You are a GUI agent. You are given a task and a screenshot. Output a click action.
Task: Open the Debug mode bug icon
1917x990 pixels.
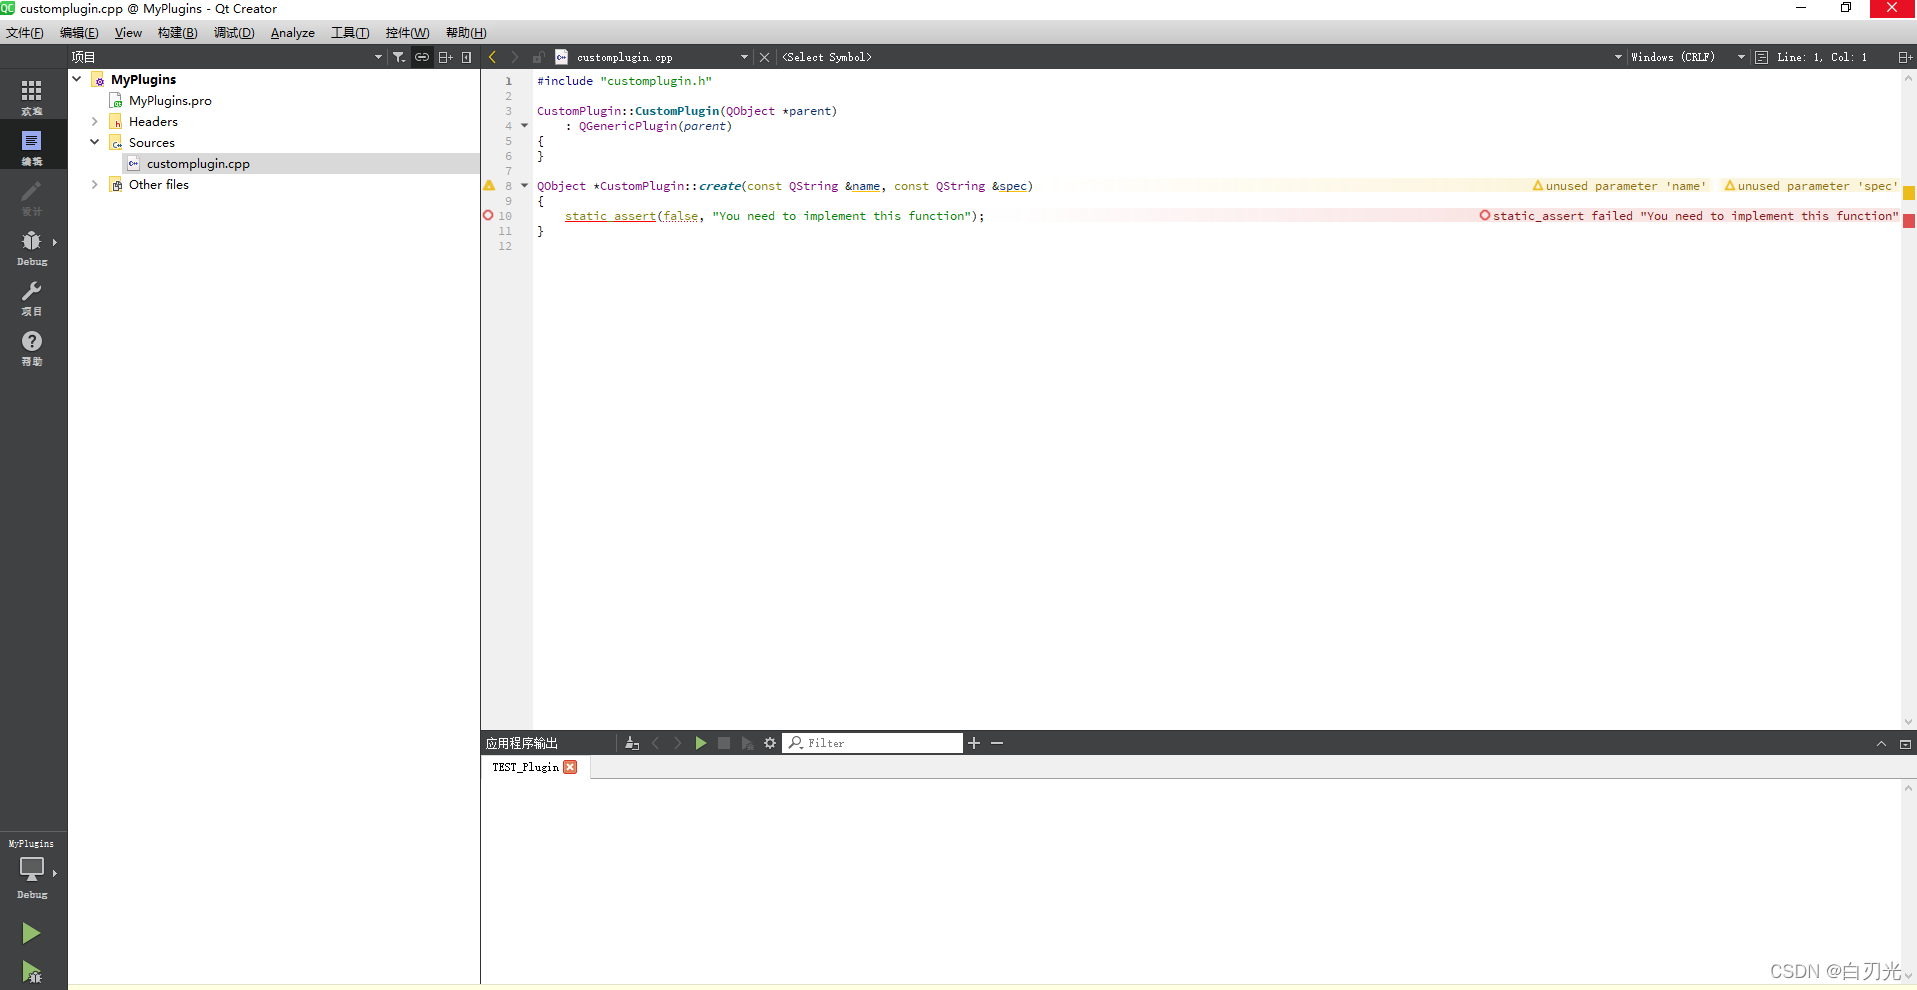[x=32, y=247]
